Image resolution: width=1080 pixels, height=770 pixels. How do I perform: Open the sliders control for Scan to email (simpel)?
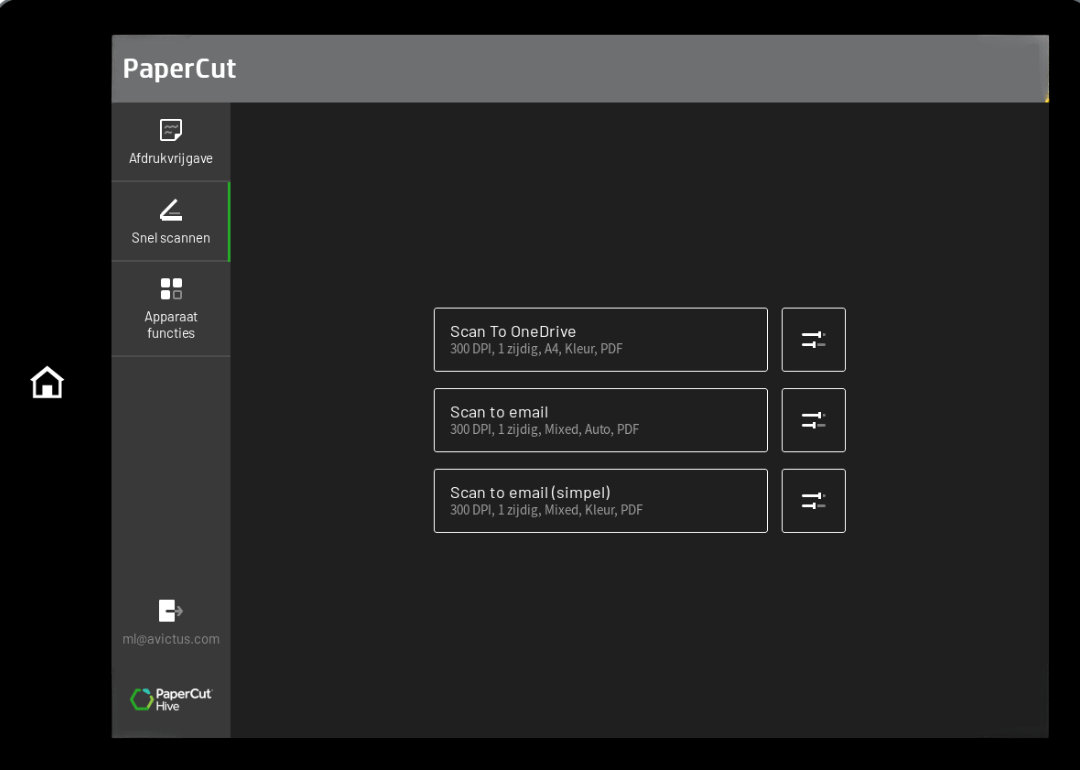click(813, 500)
